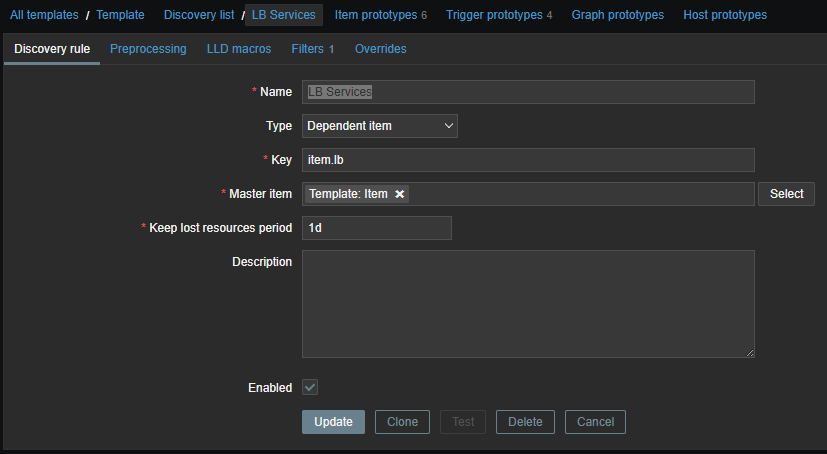
Task: Open the LLD macros tab
Action: [x=239, y=49]
